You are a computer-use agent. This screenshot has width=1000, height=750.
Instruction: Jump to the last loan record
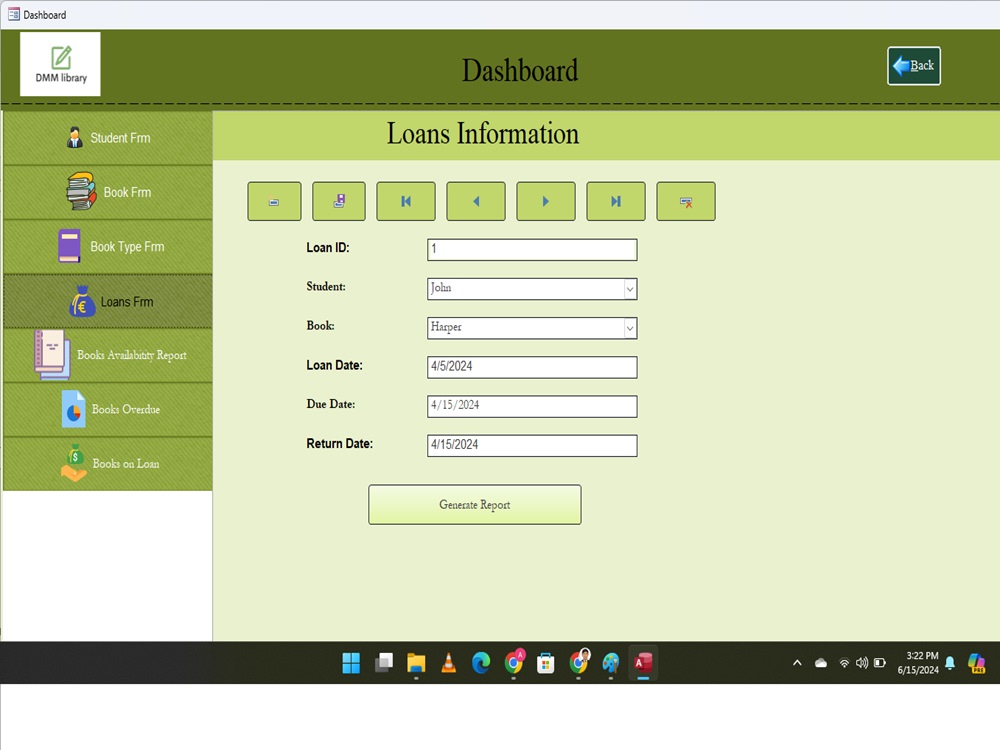click(615, 202)
